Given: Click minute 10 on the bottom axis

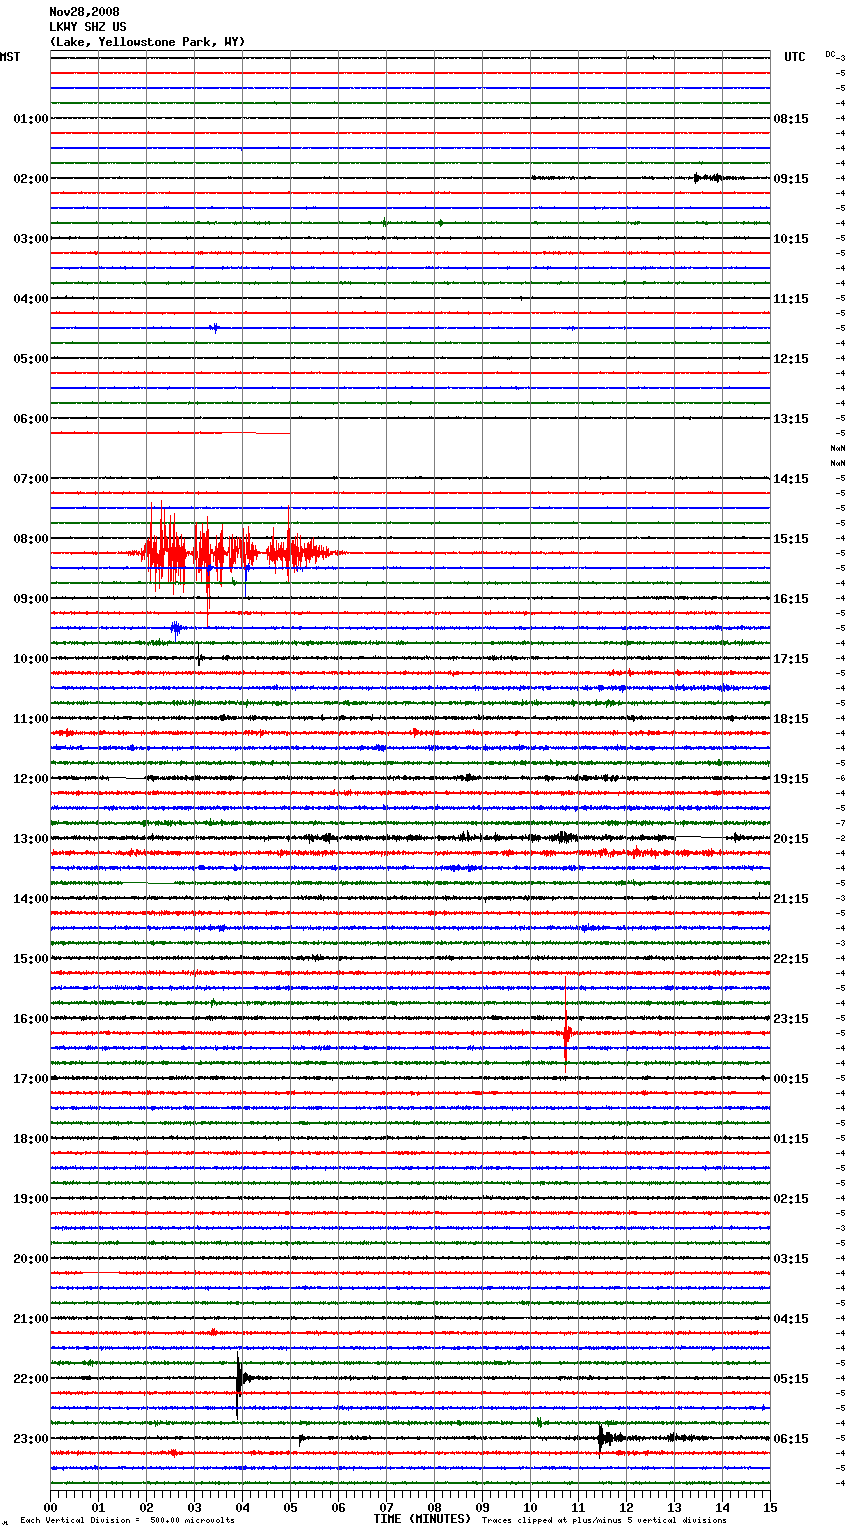Looking at the screenshot, I should [530, 1507].
